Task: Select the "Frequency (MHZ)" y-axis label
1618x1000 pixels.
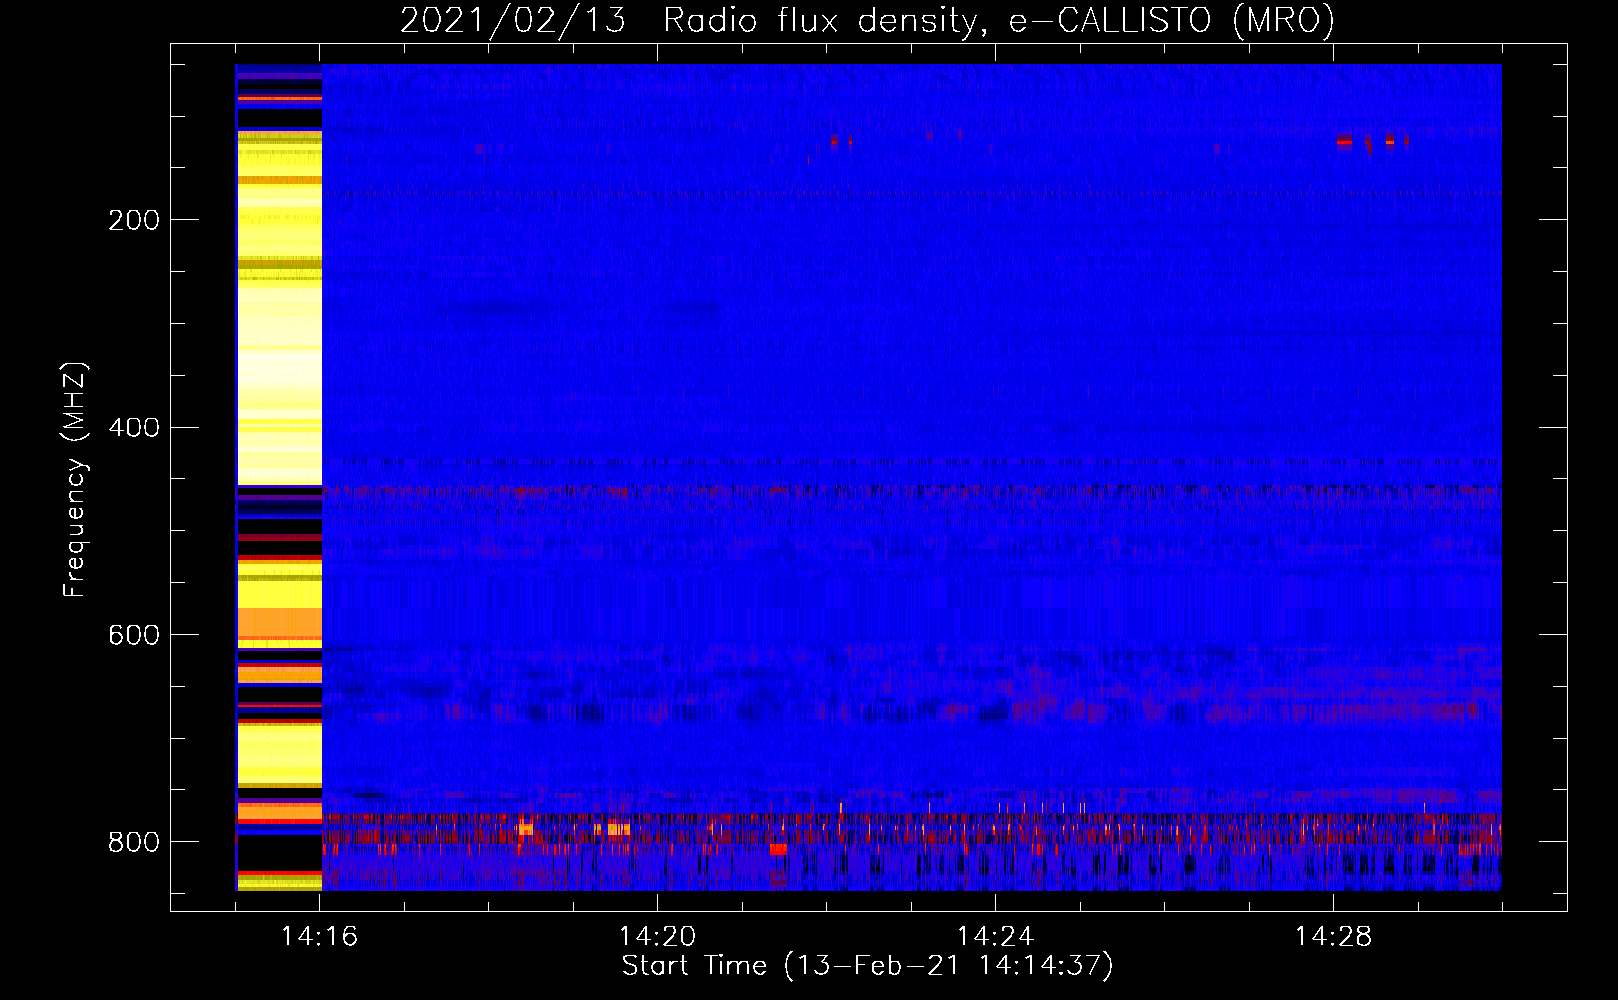Action: point(75,479)
